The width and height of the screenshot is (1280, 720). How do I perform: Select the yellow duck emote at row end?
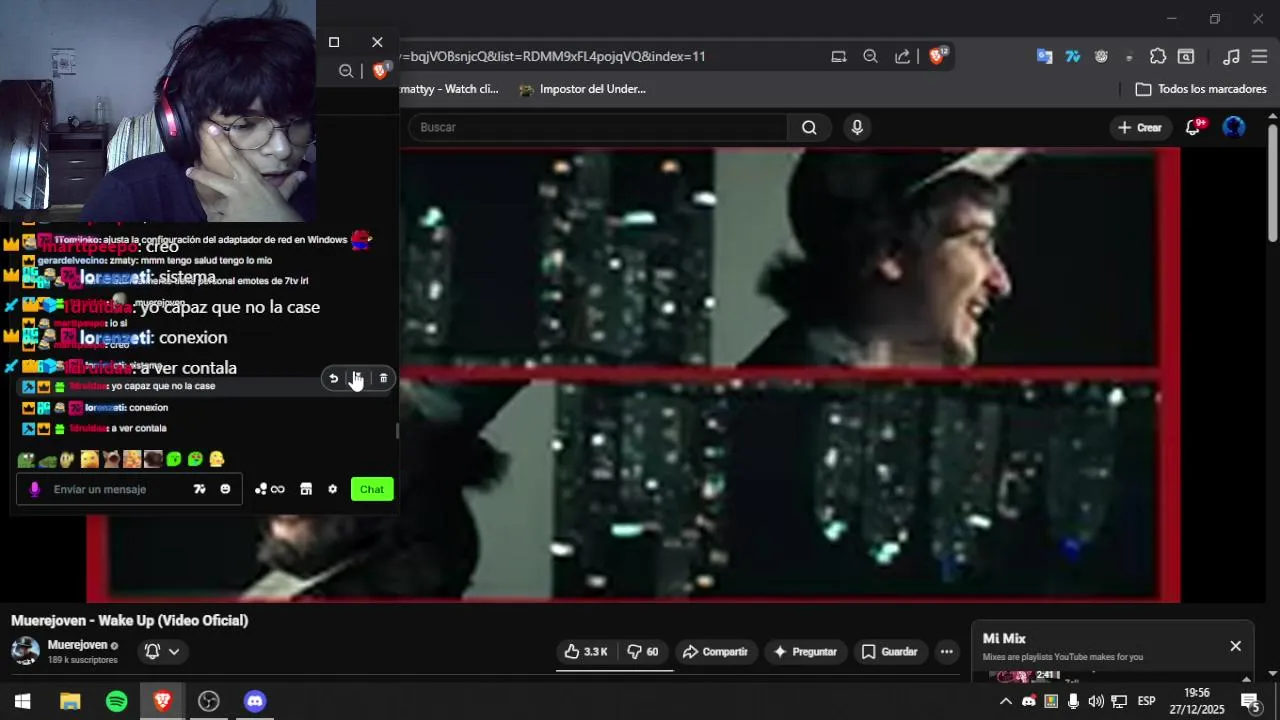pos(216,460)
